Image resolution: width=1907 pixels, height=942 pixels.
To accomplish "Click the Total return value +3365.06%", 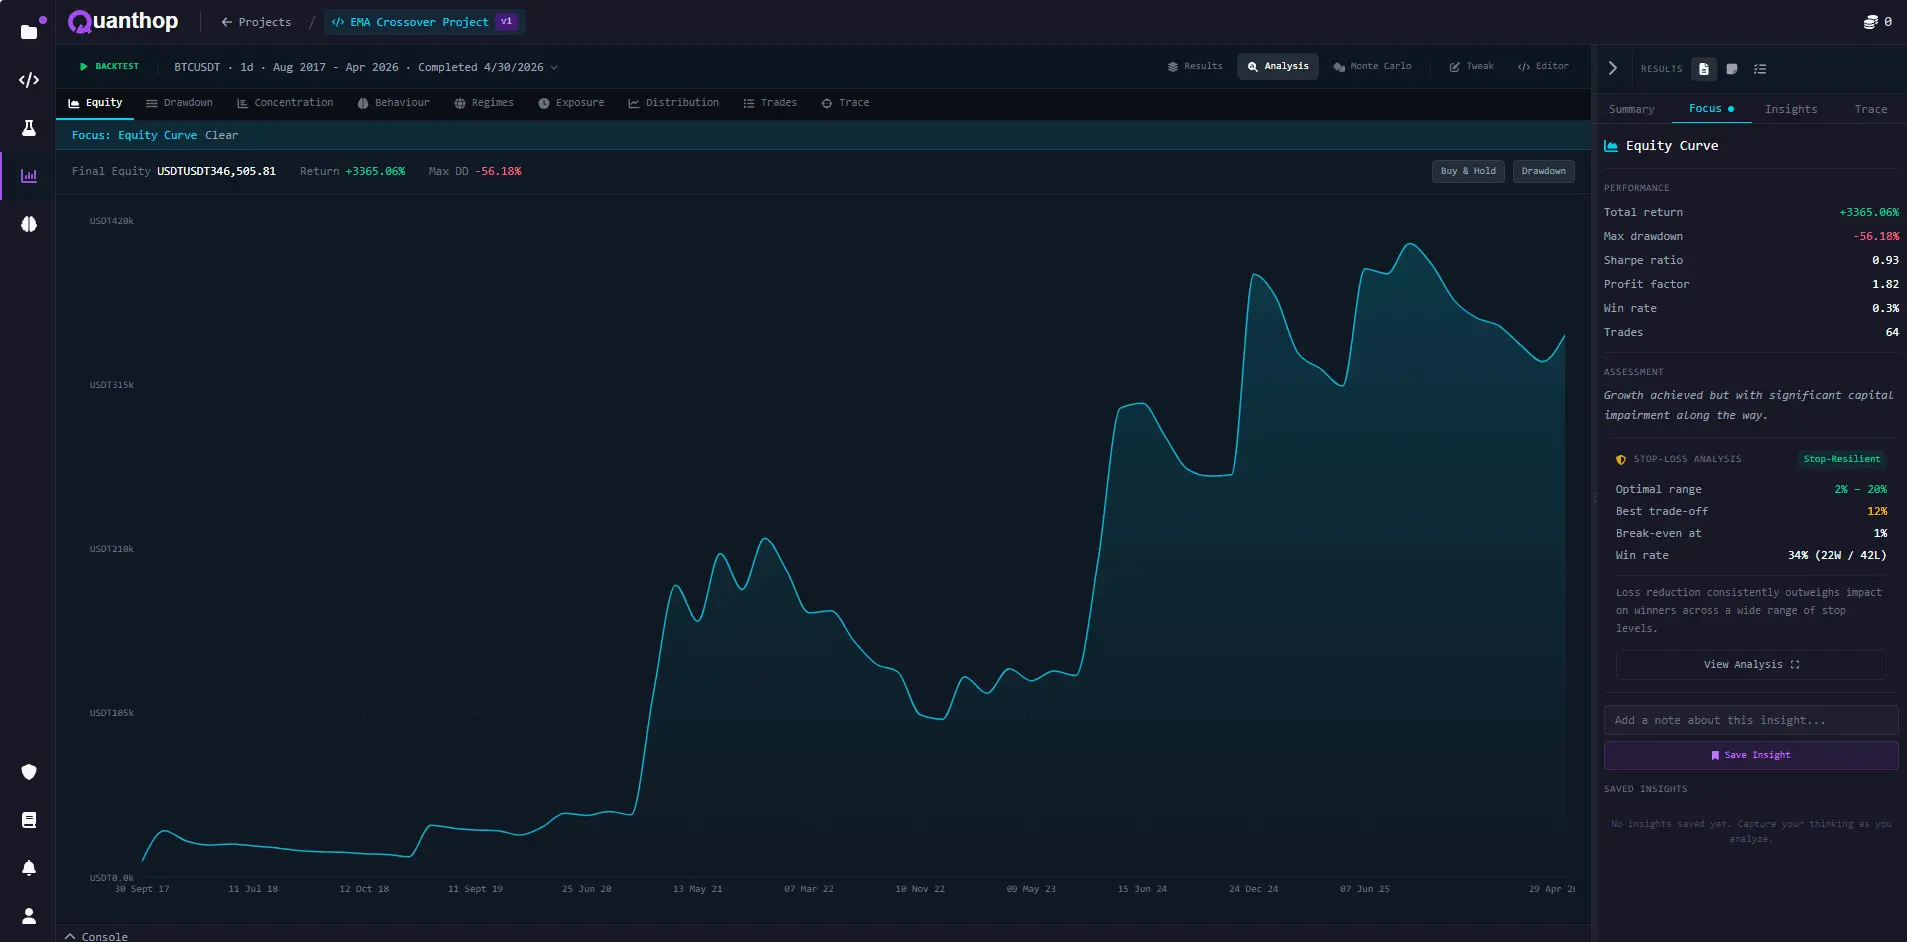I will (1869, 212).
